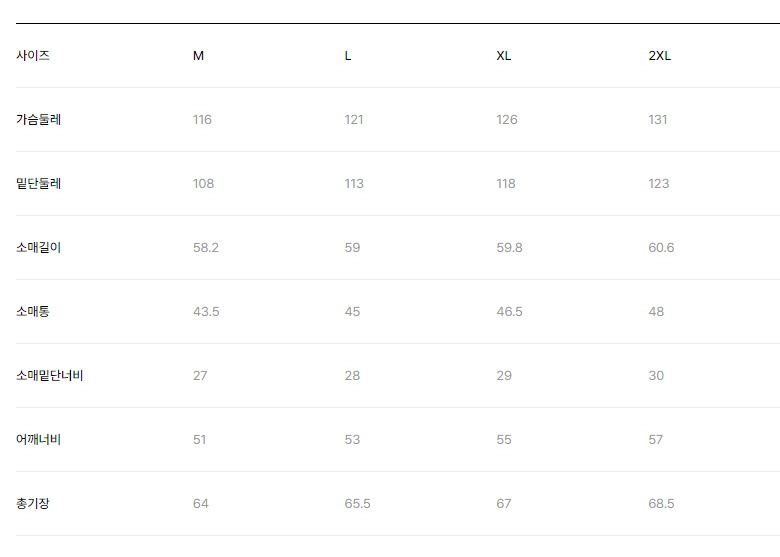Click shoulder width value 53 for L

(352, 440)
